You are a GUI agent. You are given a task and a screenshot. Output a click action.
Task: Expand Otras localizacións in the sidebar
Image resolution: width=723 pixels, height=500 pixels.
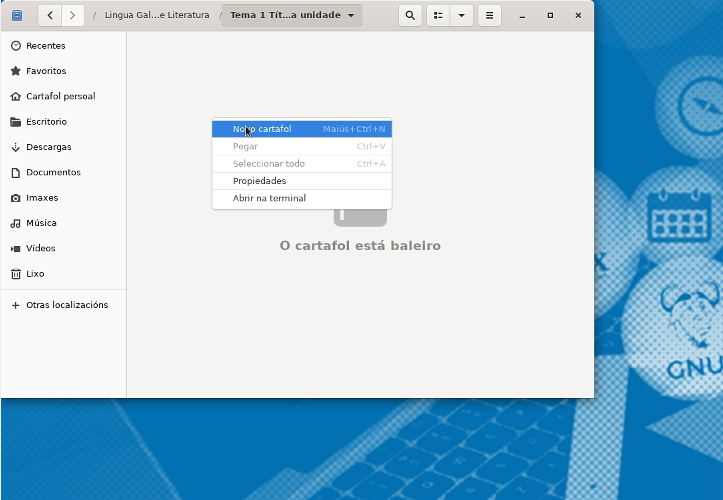(x=66, y=305)
